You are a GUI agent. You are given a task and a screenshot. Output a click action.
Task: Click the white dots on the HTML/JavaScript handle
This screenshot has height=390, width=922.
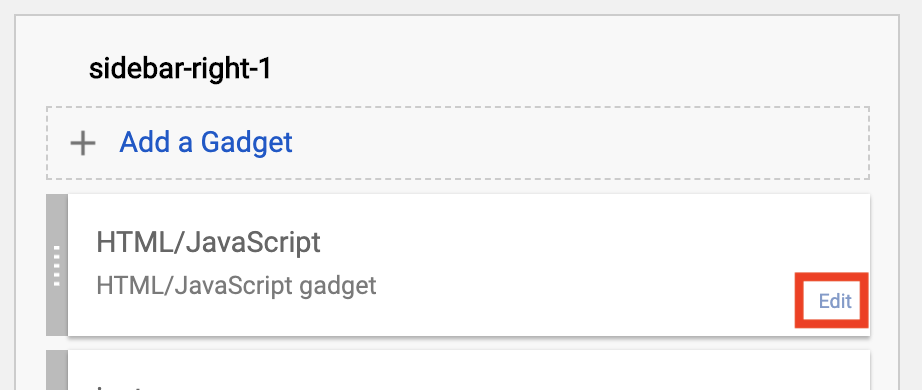(57, 266)
